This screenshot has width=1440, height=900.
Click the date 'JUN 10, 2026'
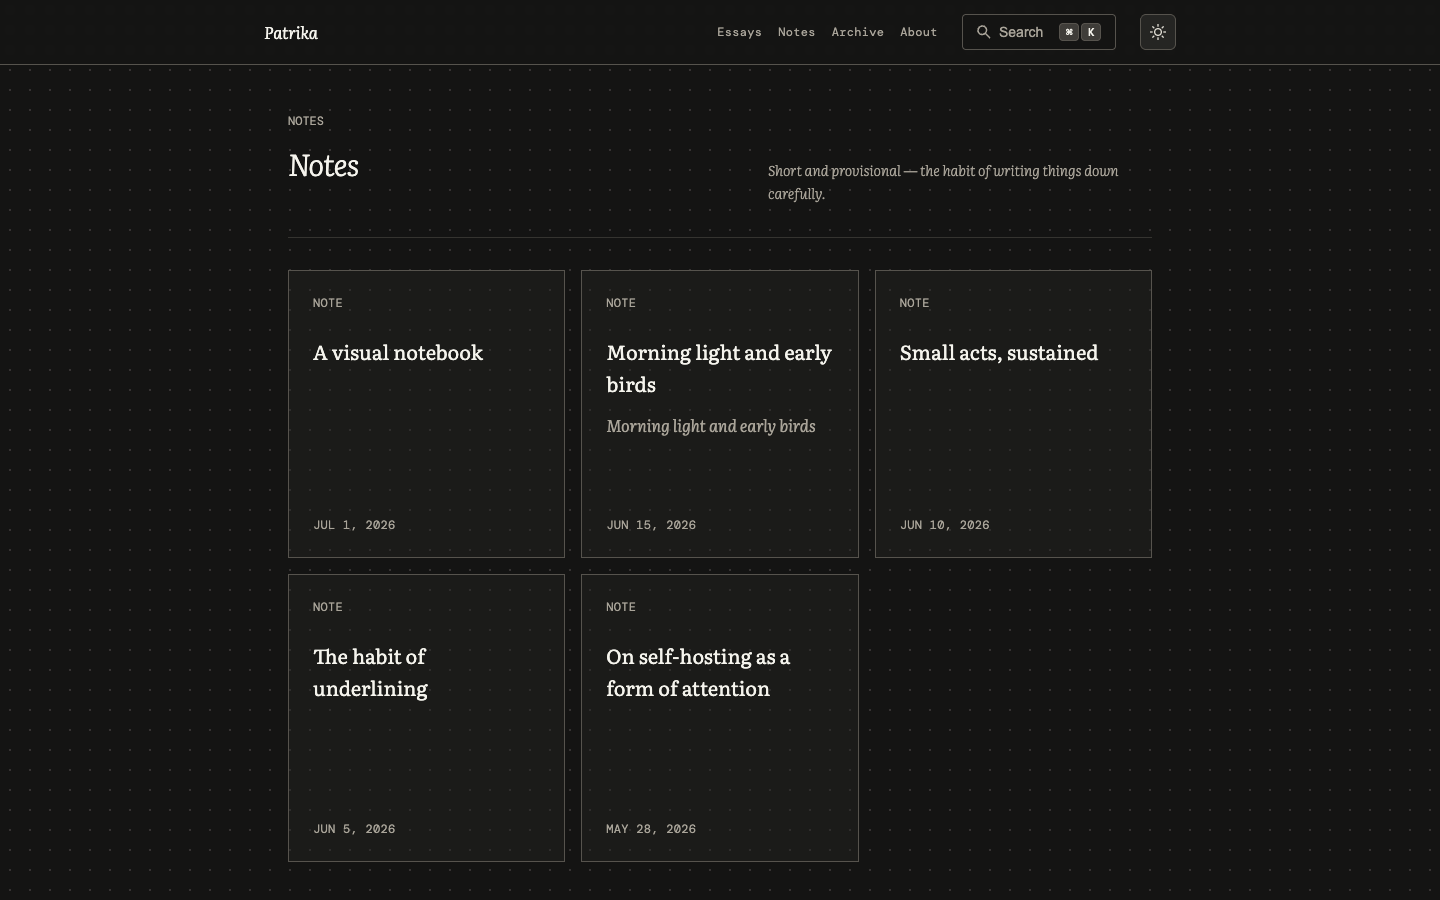click(x=945, y=525)
